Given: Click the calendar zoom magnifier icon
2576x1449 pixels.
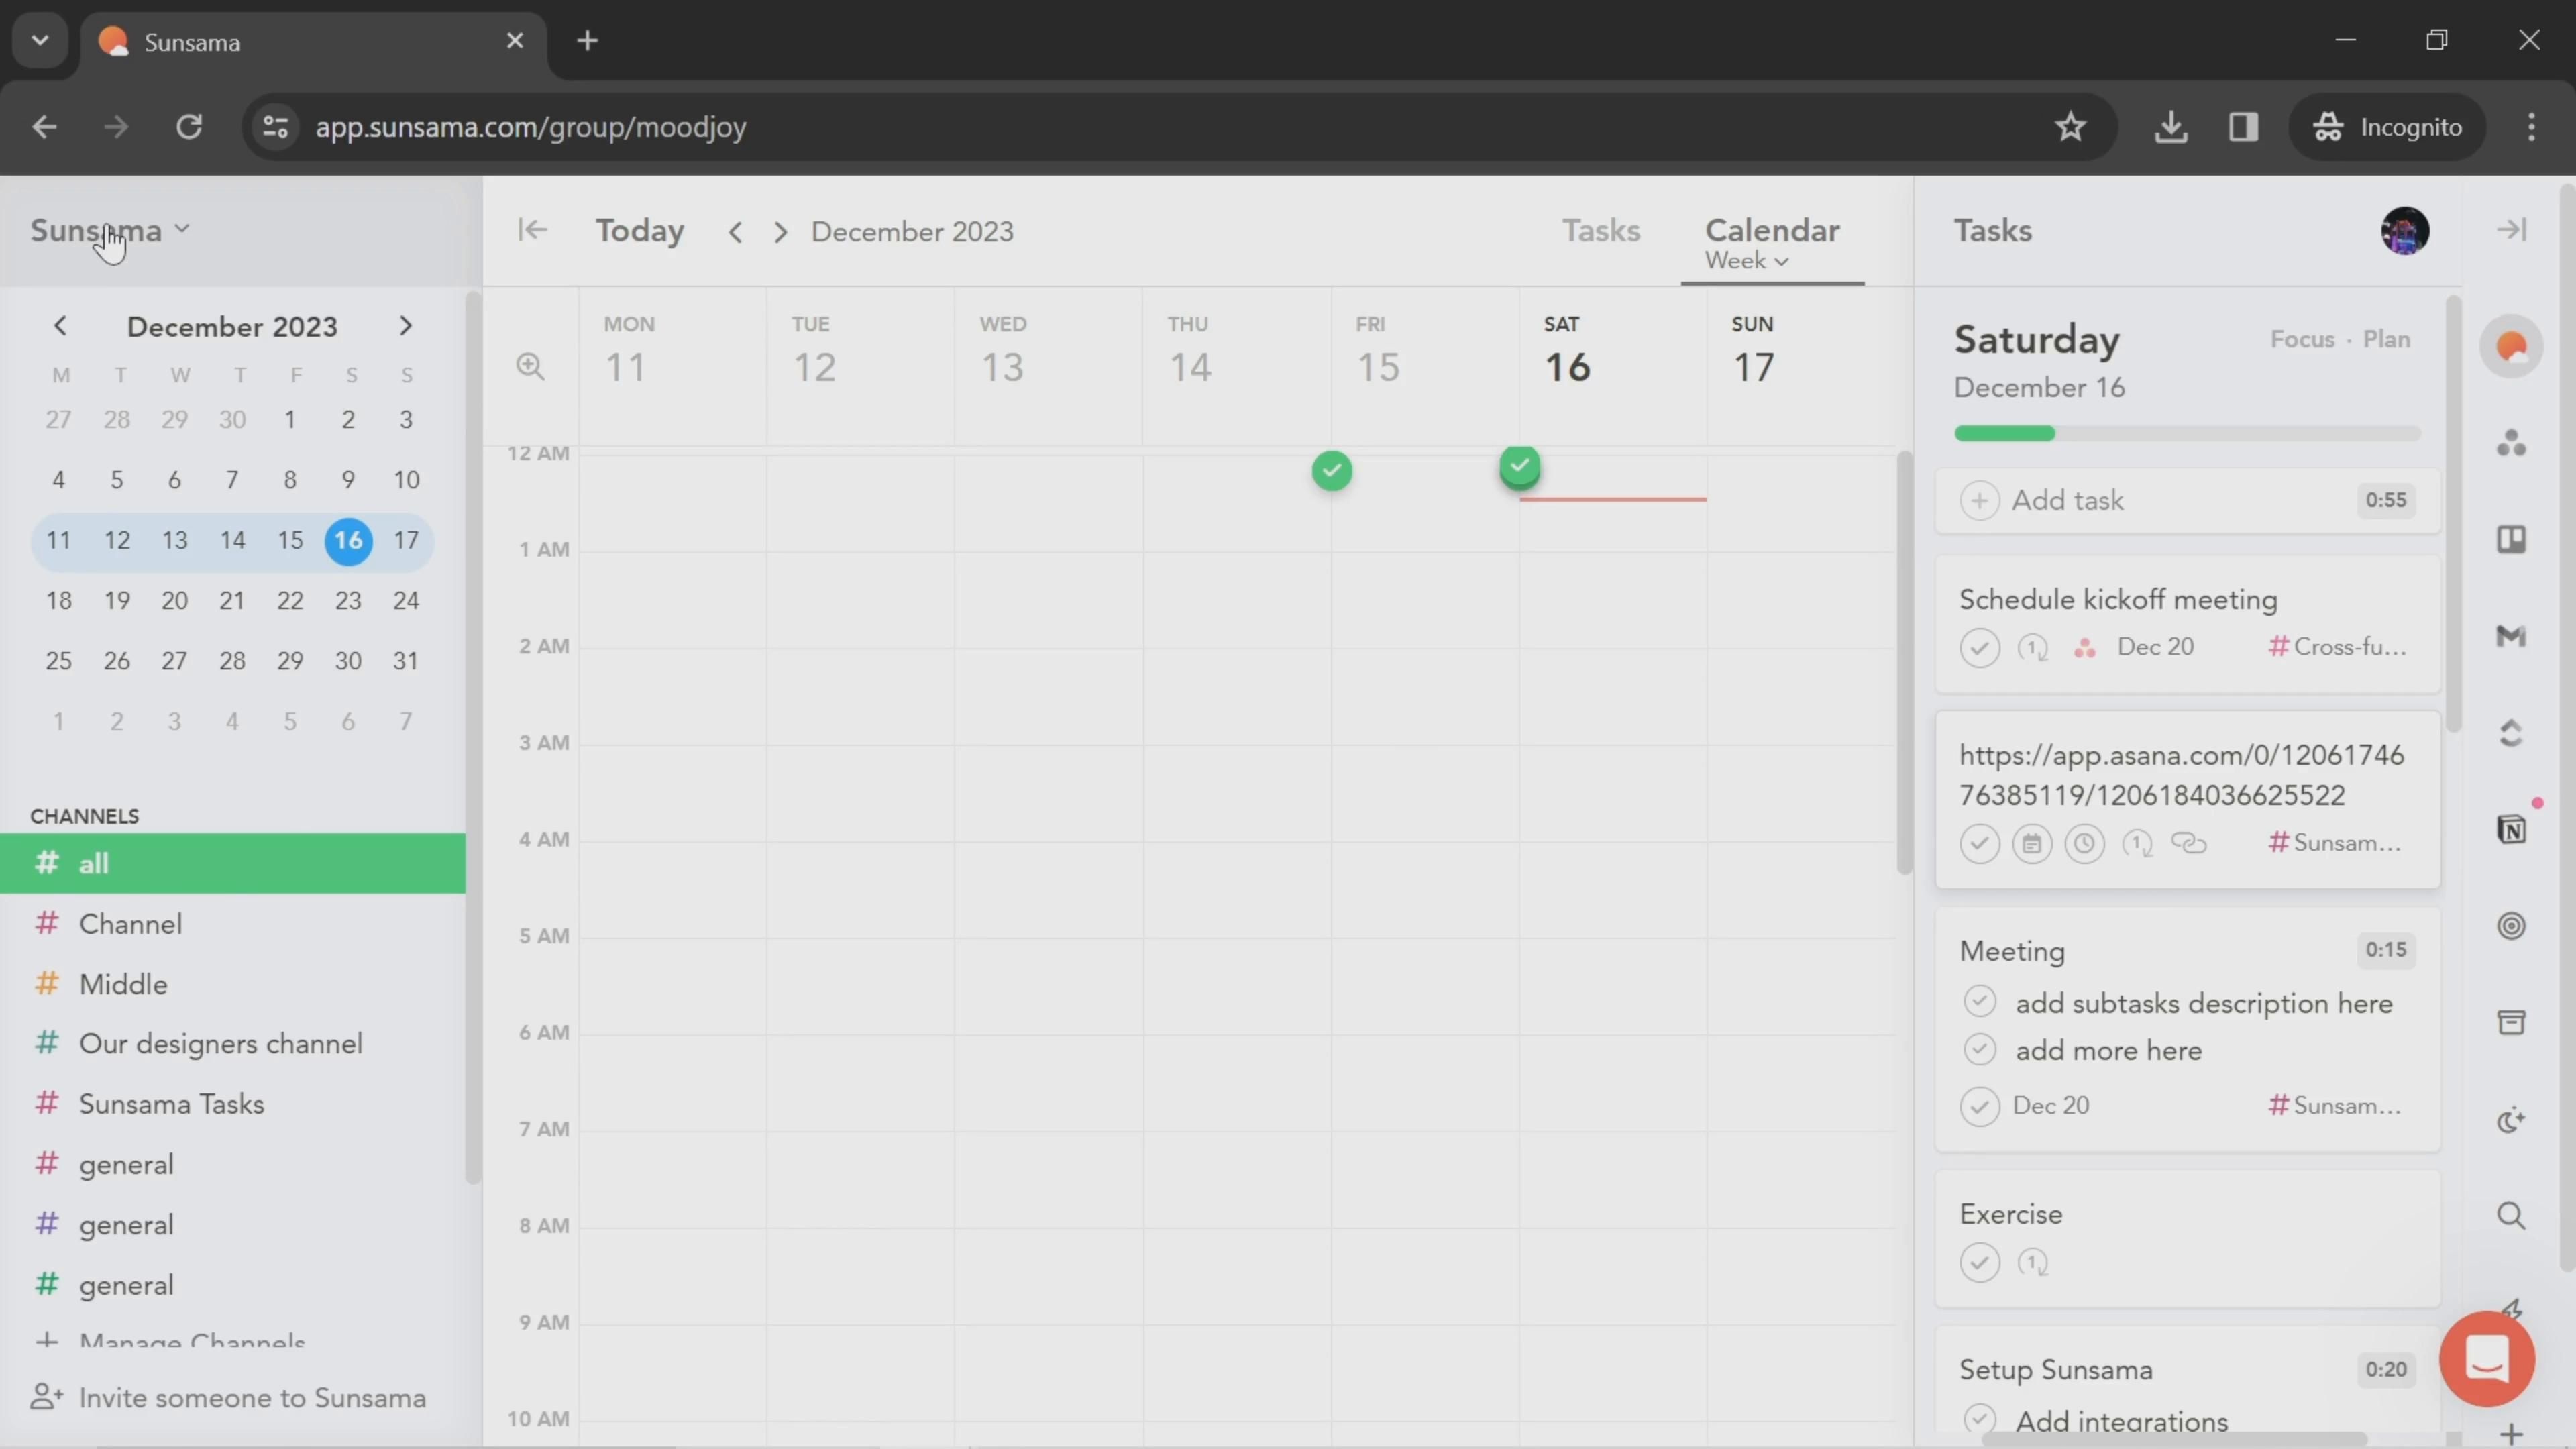Looking at the screenshot, I should click(530, 366).
